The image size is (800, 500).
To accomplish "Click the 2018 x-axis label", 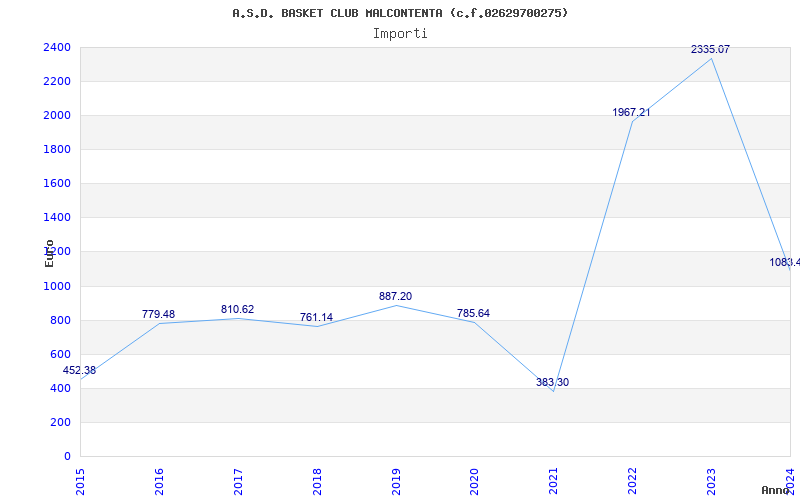I will [x=317, y=481].
